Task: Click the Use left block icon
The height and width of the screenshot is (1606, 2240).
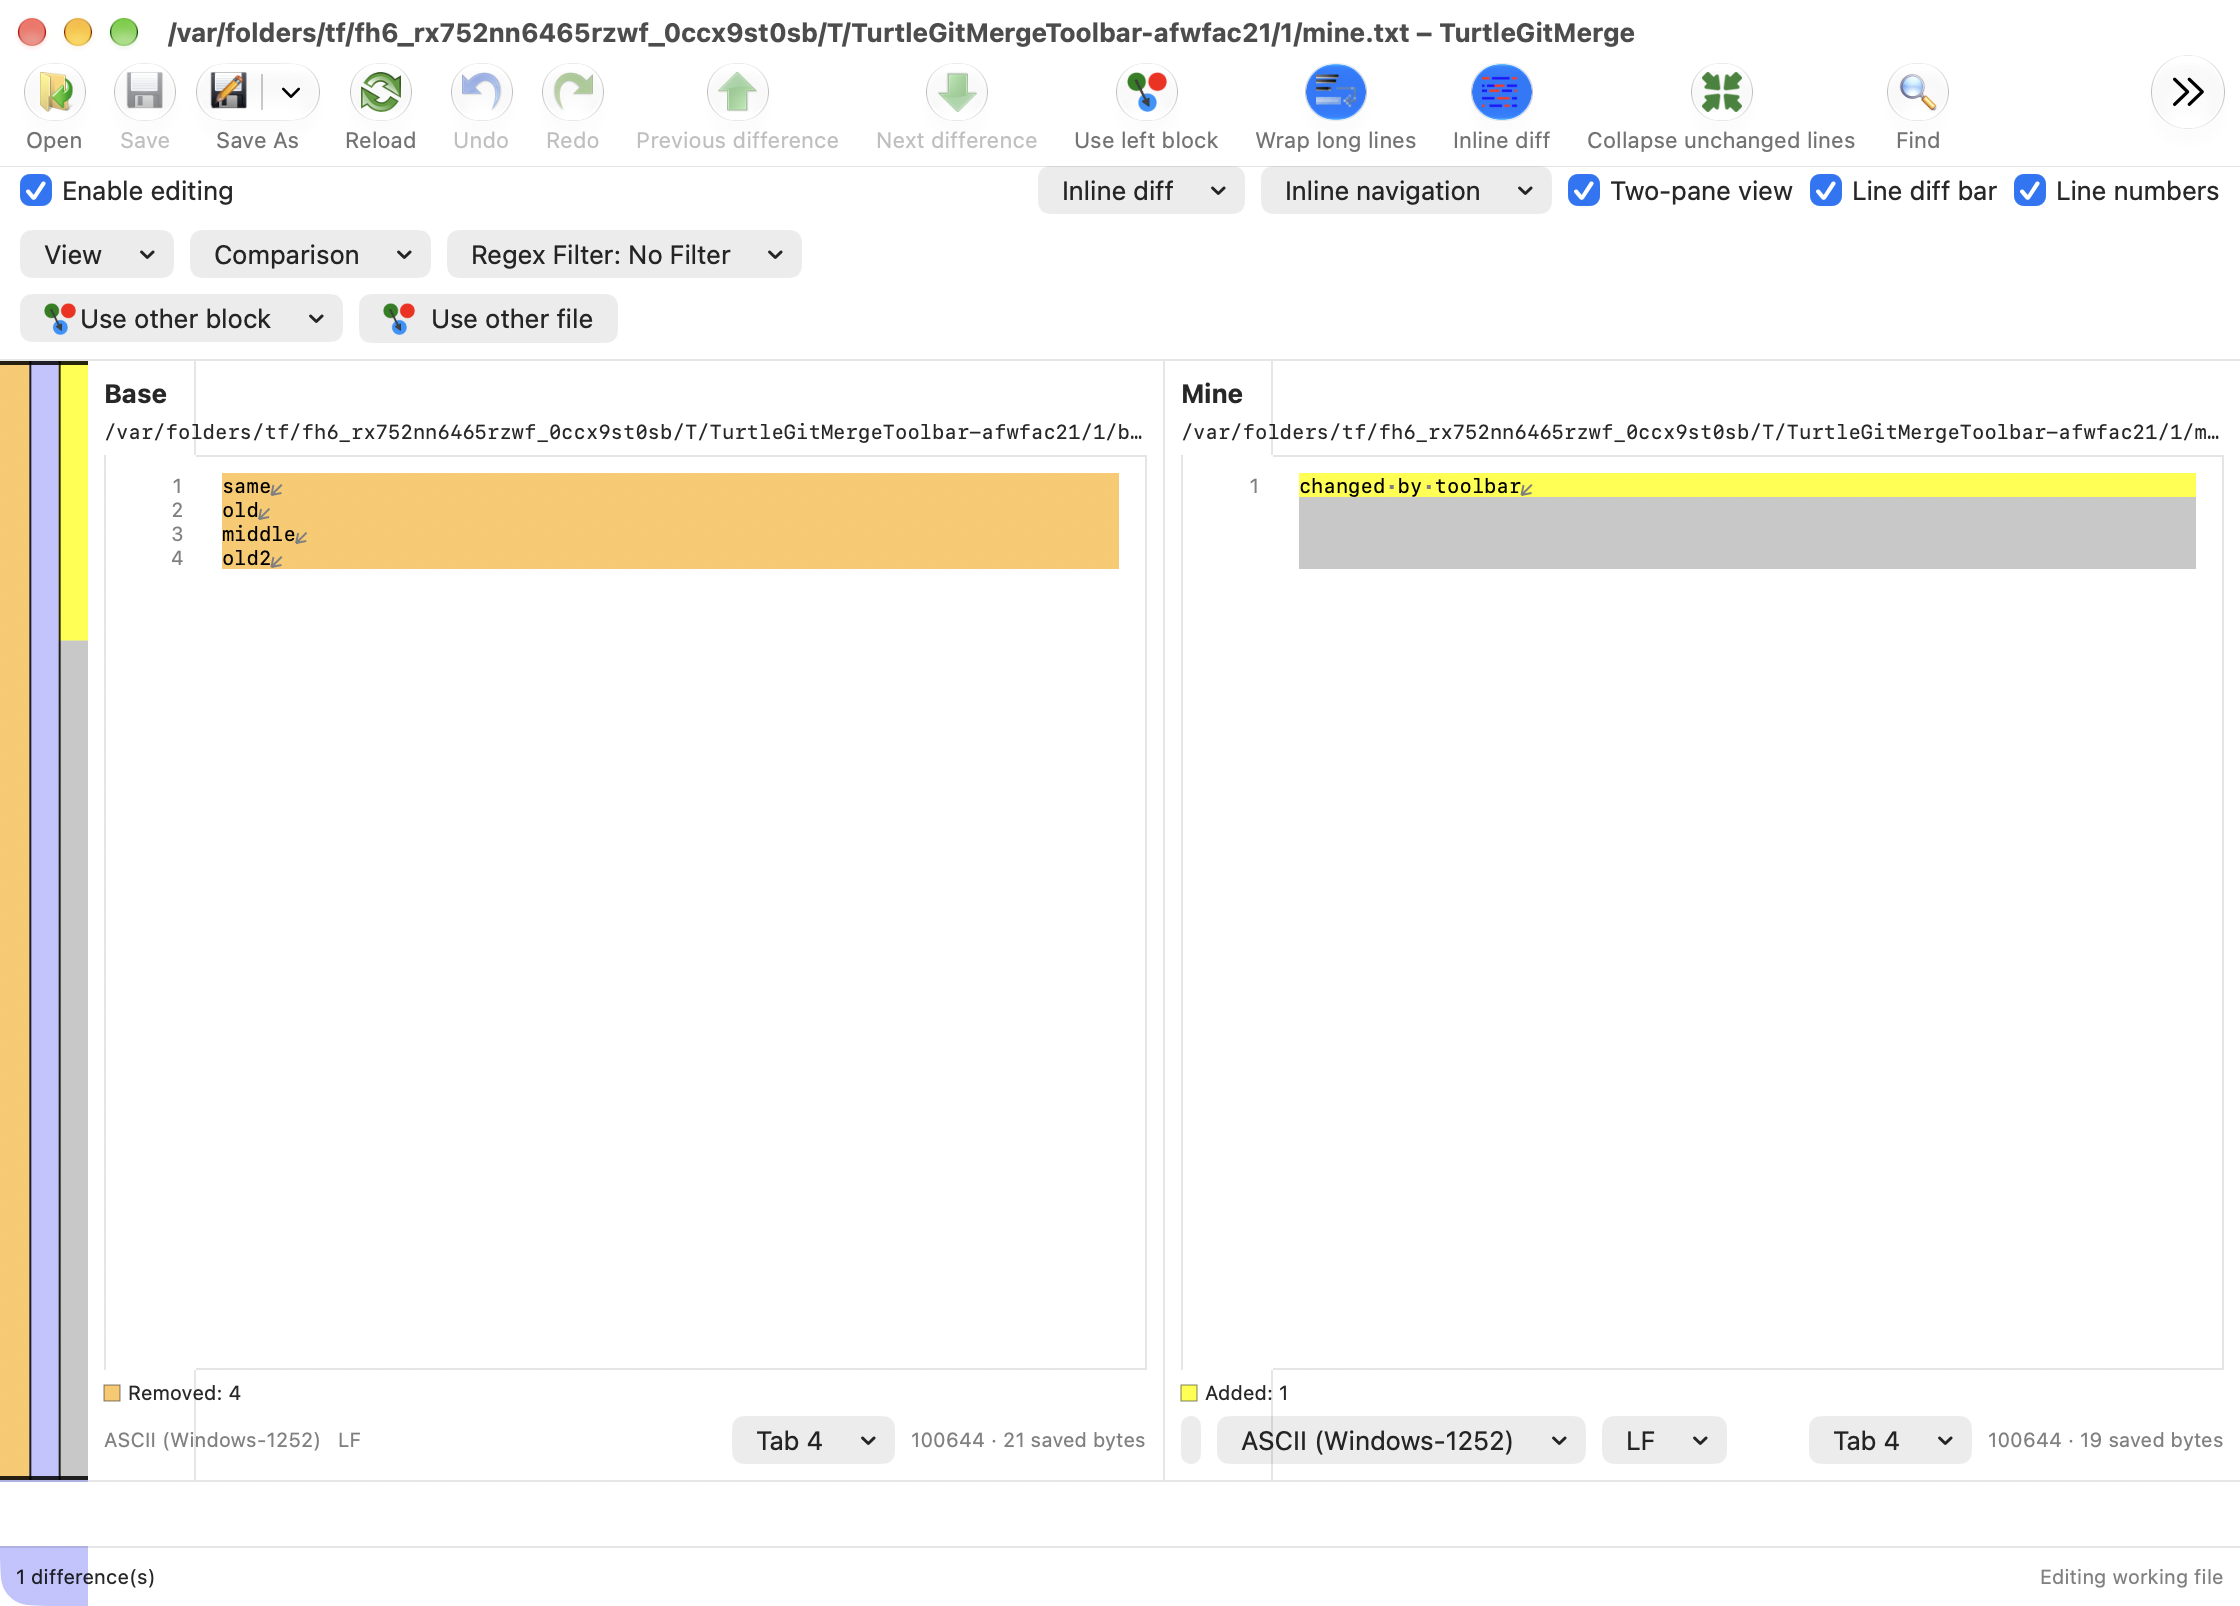Action: pyautogui.click(x=1146, y=93)
